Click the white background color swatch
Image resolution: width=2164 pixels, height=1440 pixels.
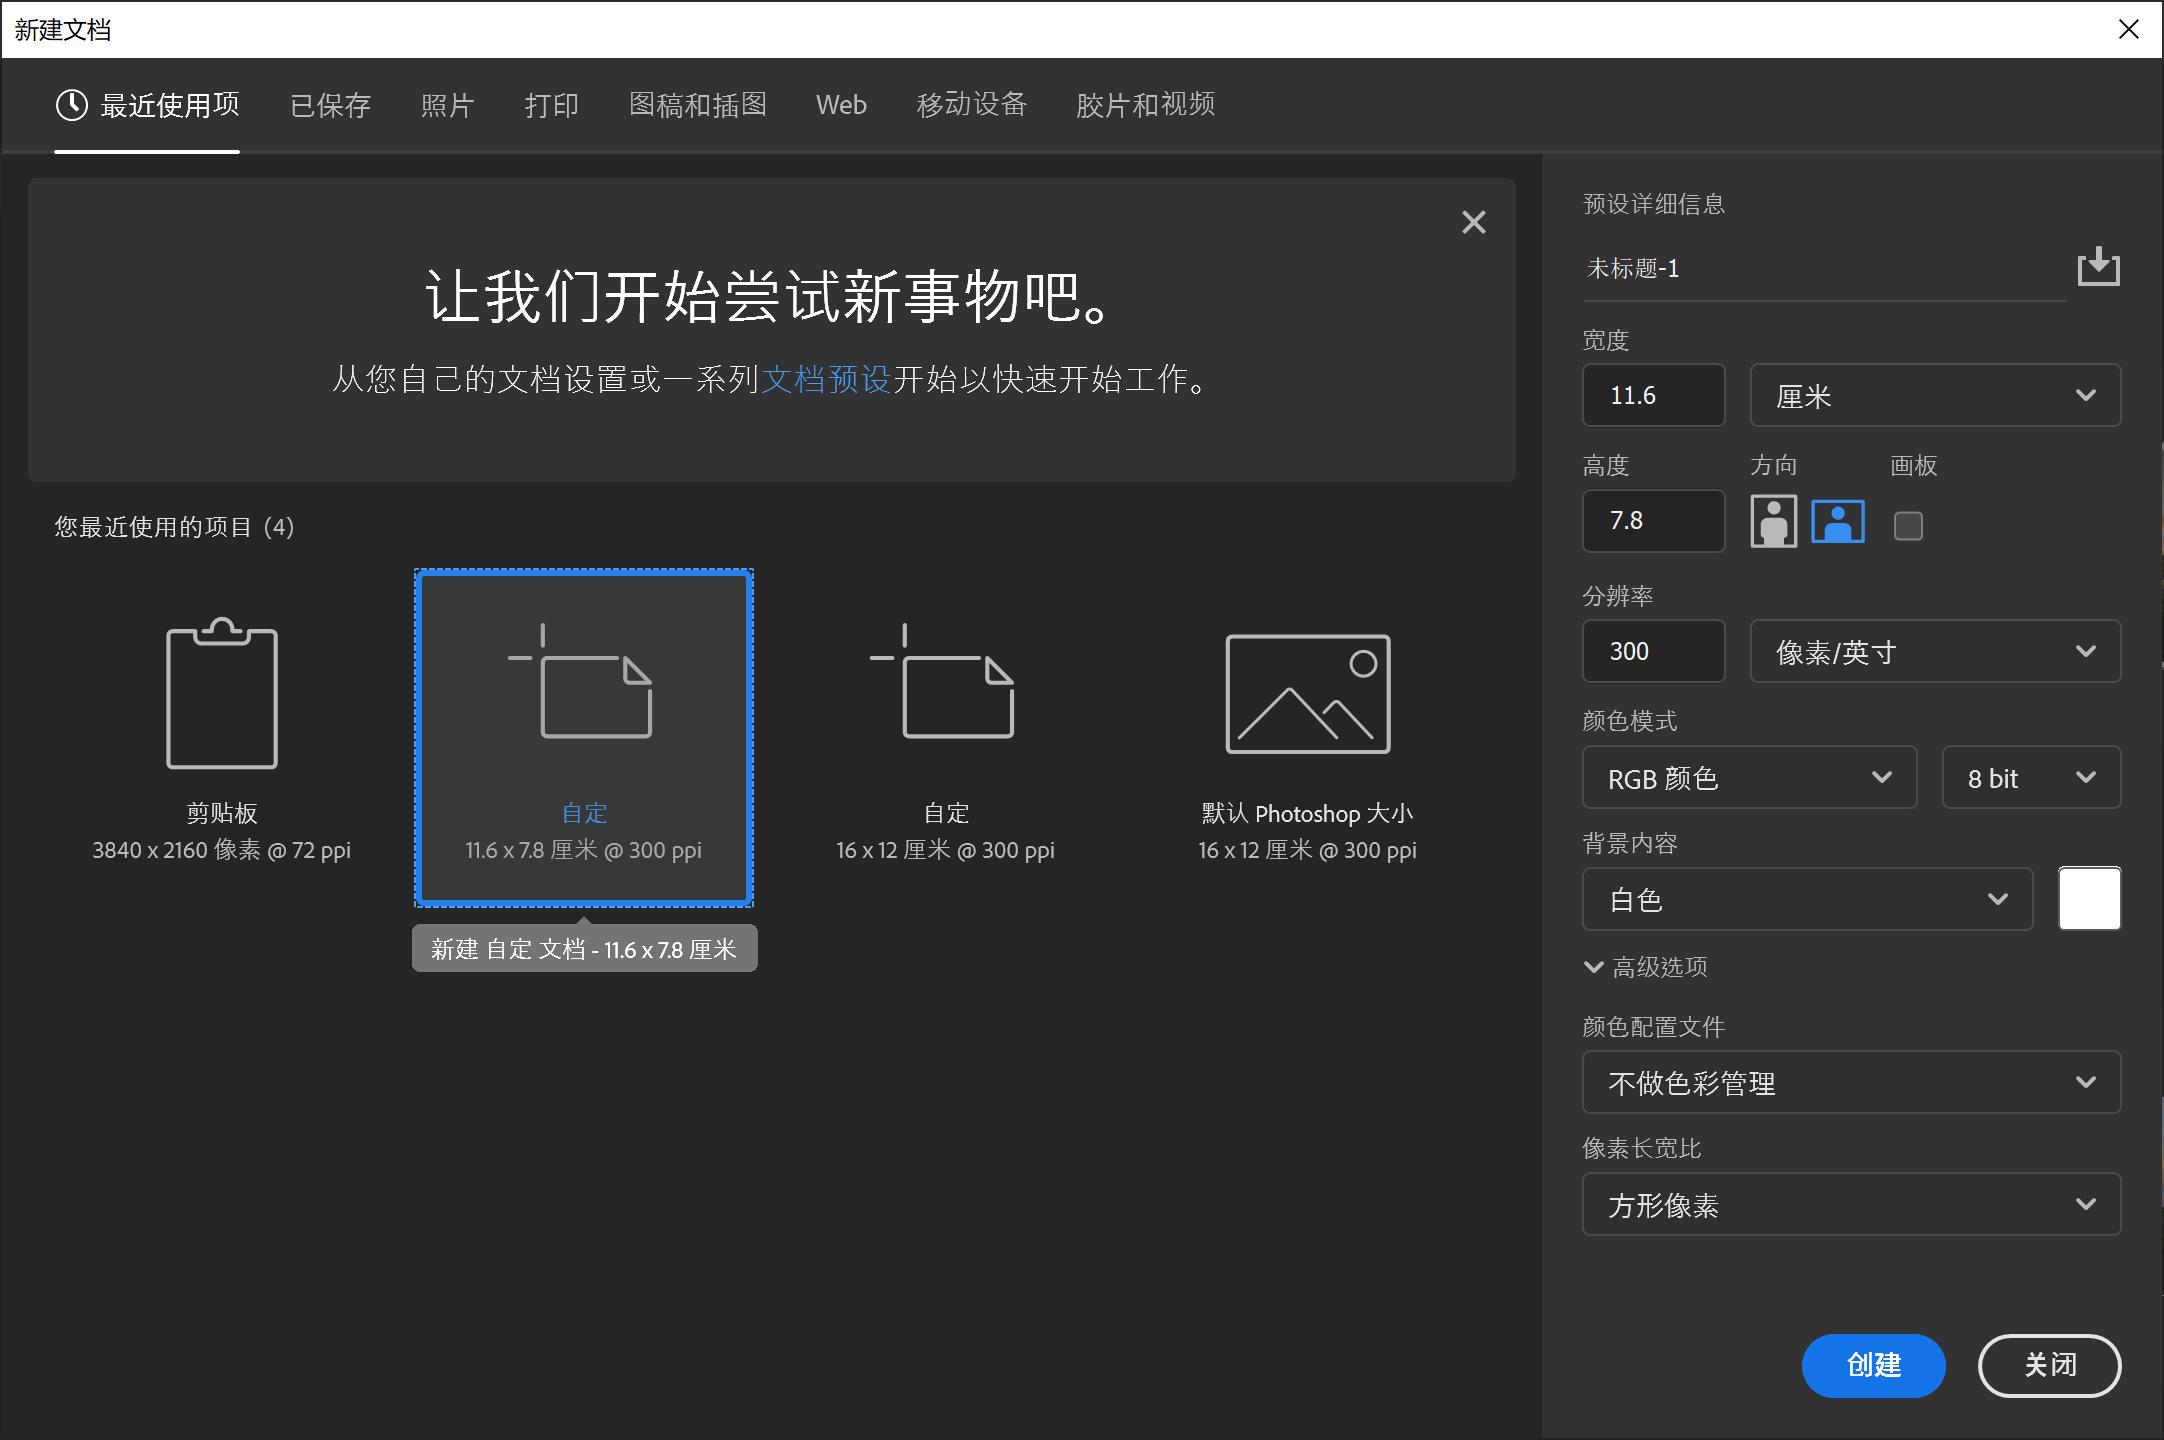pos(2089,899)
